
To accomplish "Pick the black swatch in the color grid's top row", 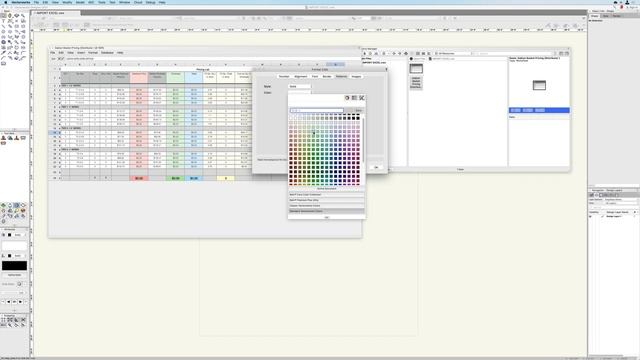I will pos(358,118).
